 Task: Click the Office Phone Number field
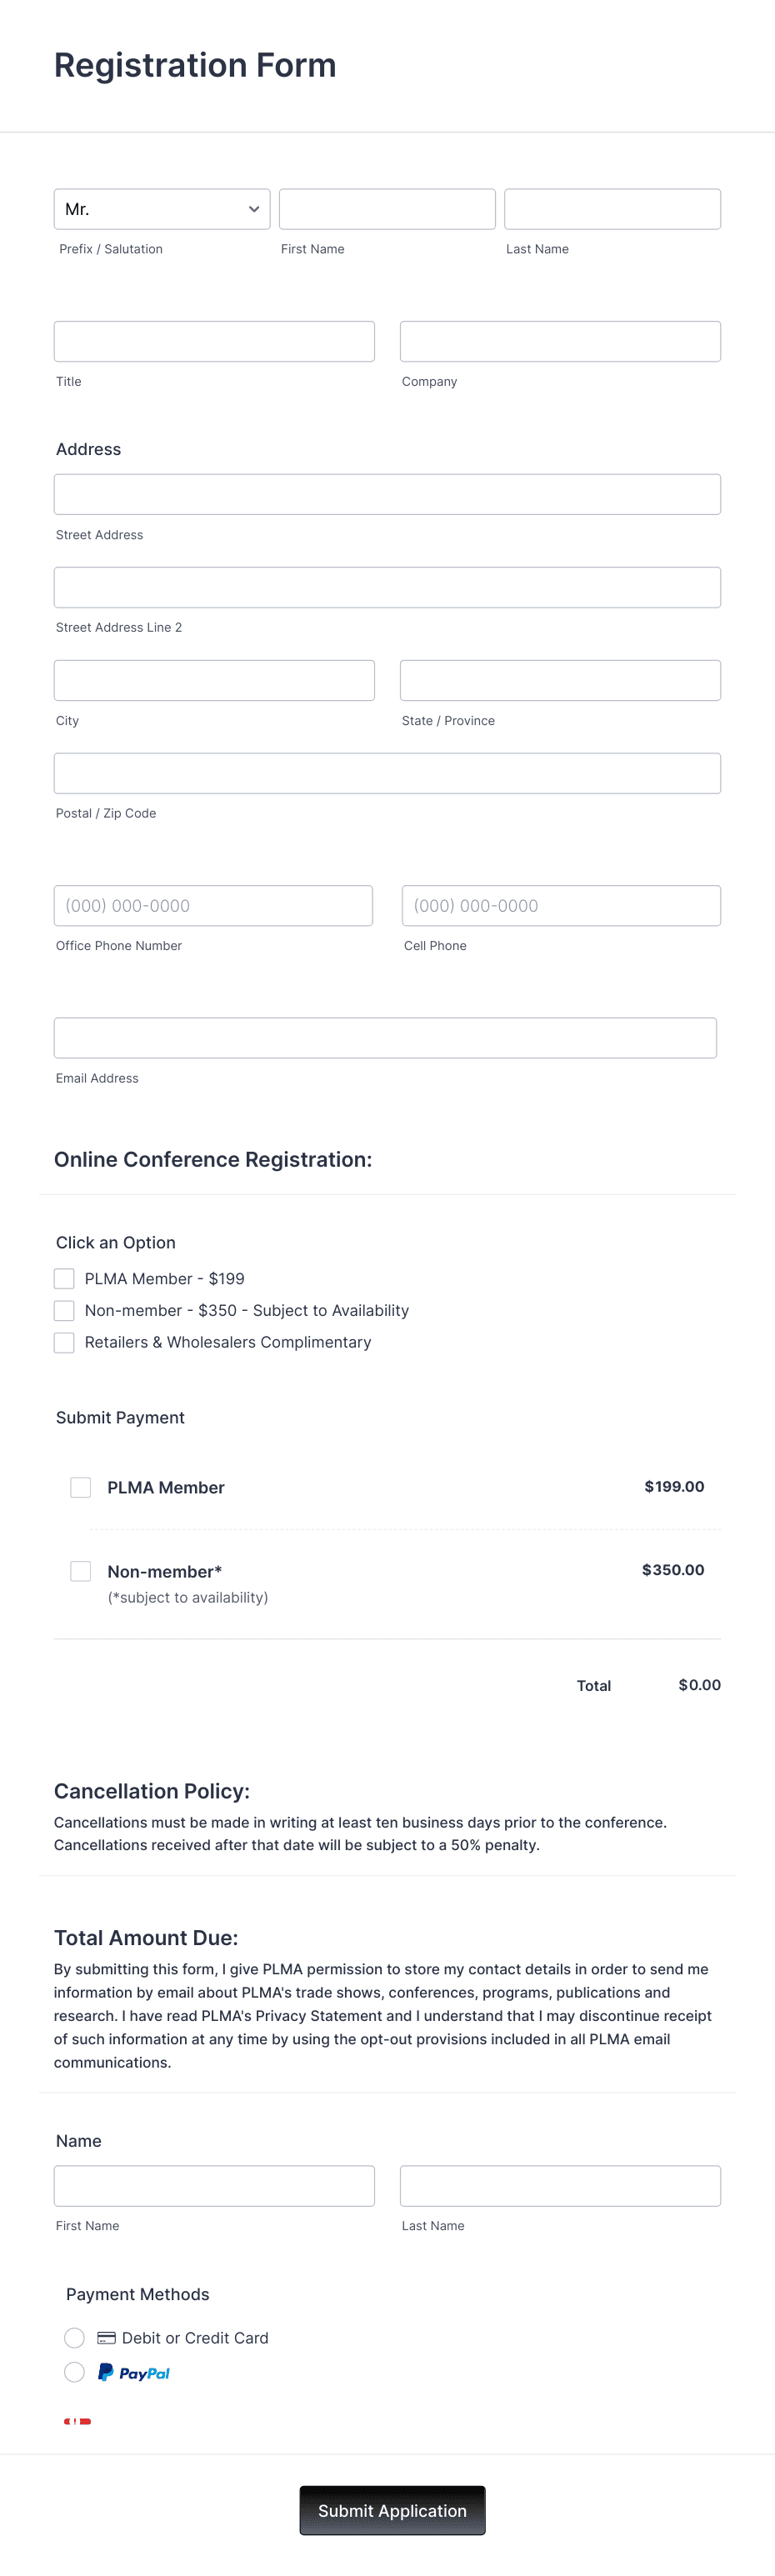[x=213, y=905]
